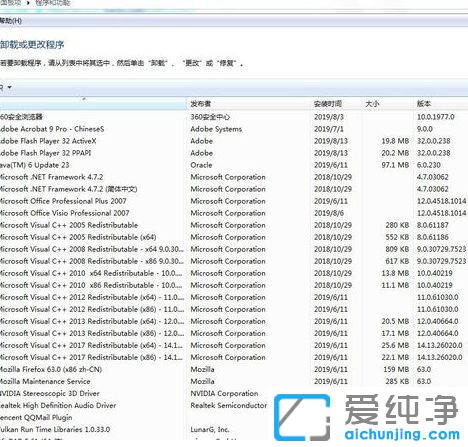Sort by 安装时间 column header
Screen dimensions: 468x447
328,104
